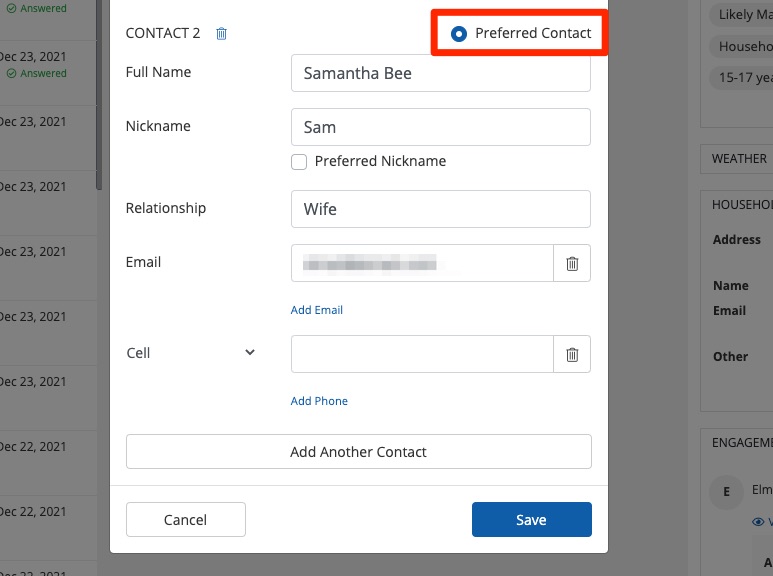The width and height of the screenshot is (773, 576).
Task: Click the Relationship field showing Wife
Action: point(440,209)
